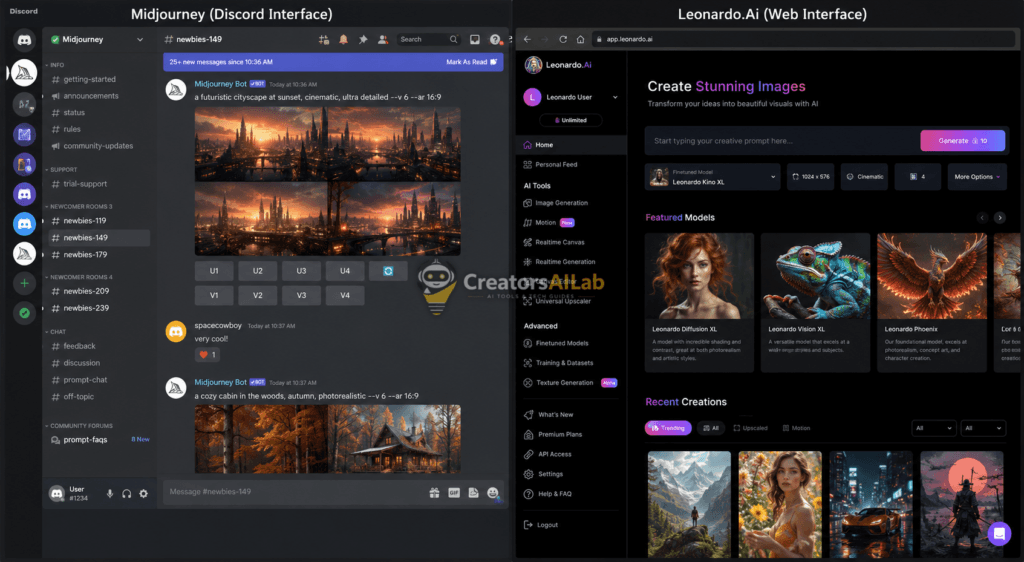Select the Motion filter tab

[x=796, y=428]
